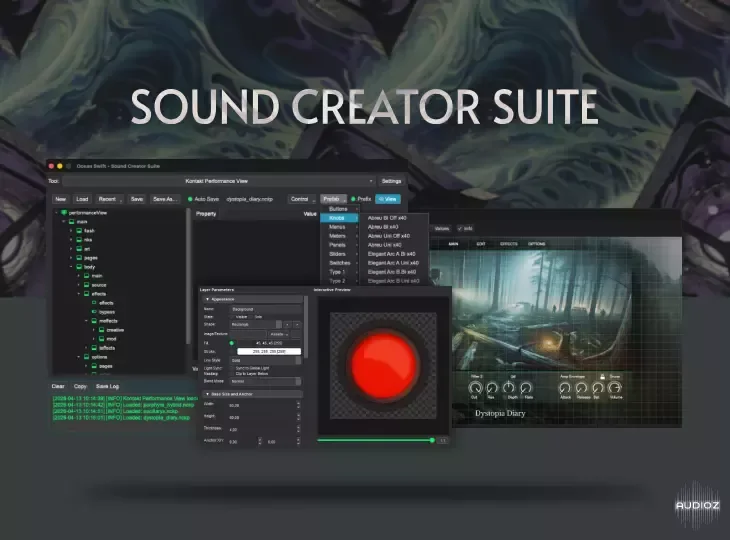The width and height of the screenshot is (730, 540).
Task: Click the red button in Interactive Preview
Action: [x=383, y=365]
